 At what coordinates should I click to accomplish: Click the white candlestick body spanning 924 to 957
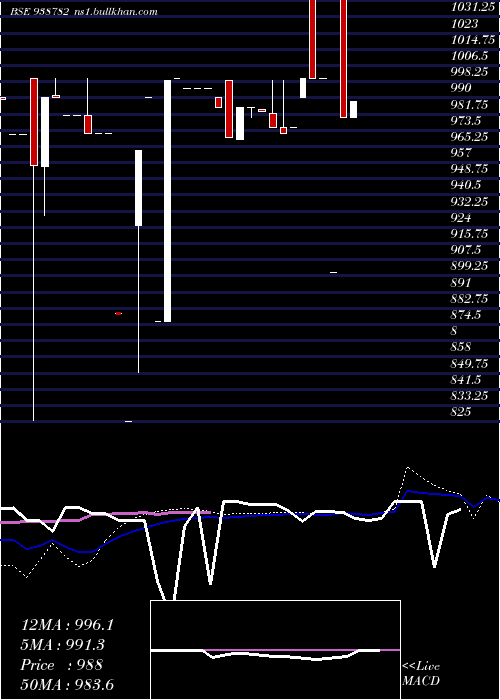pos(139,188)
